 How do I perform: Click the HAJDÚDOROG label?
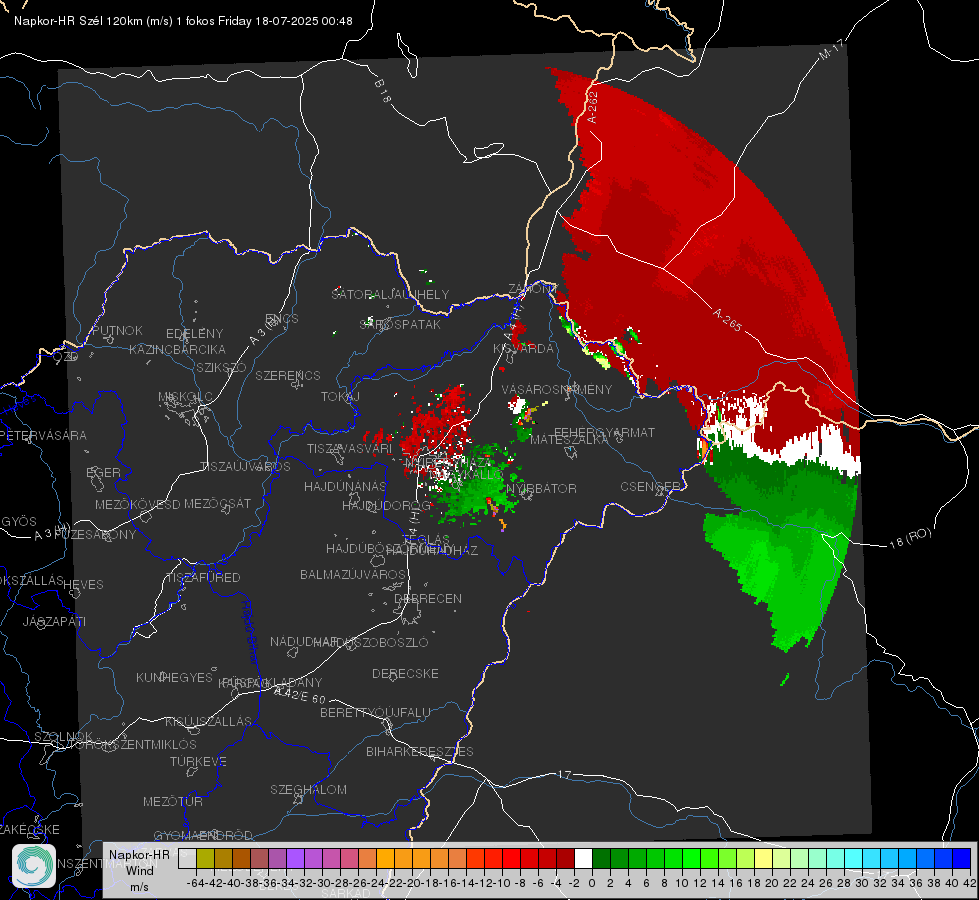click(x=386, y=505)
